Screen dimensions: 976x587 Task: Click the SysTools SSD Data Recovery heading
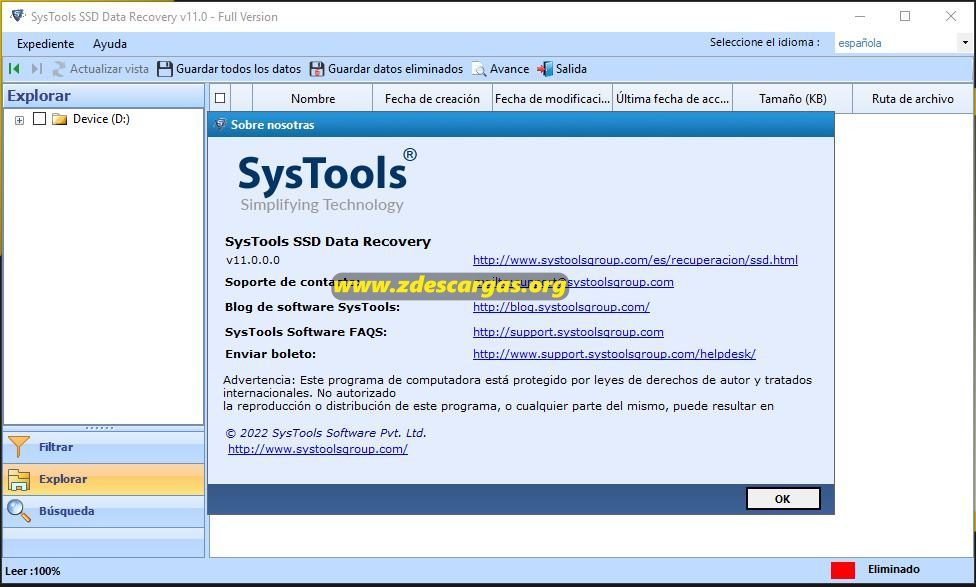tap(327, 242)
